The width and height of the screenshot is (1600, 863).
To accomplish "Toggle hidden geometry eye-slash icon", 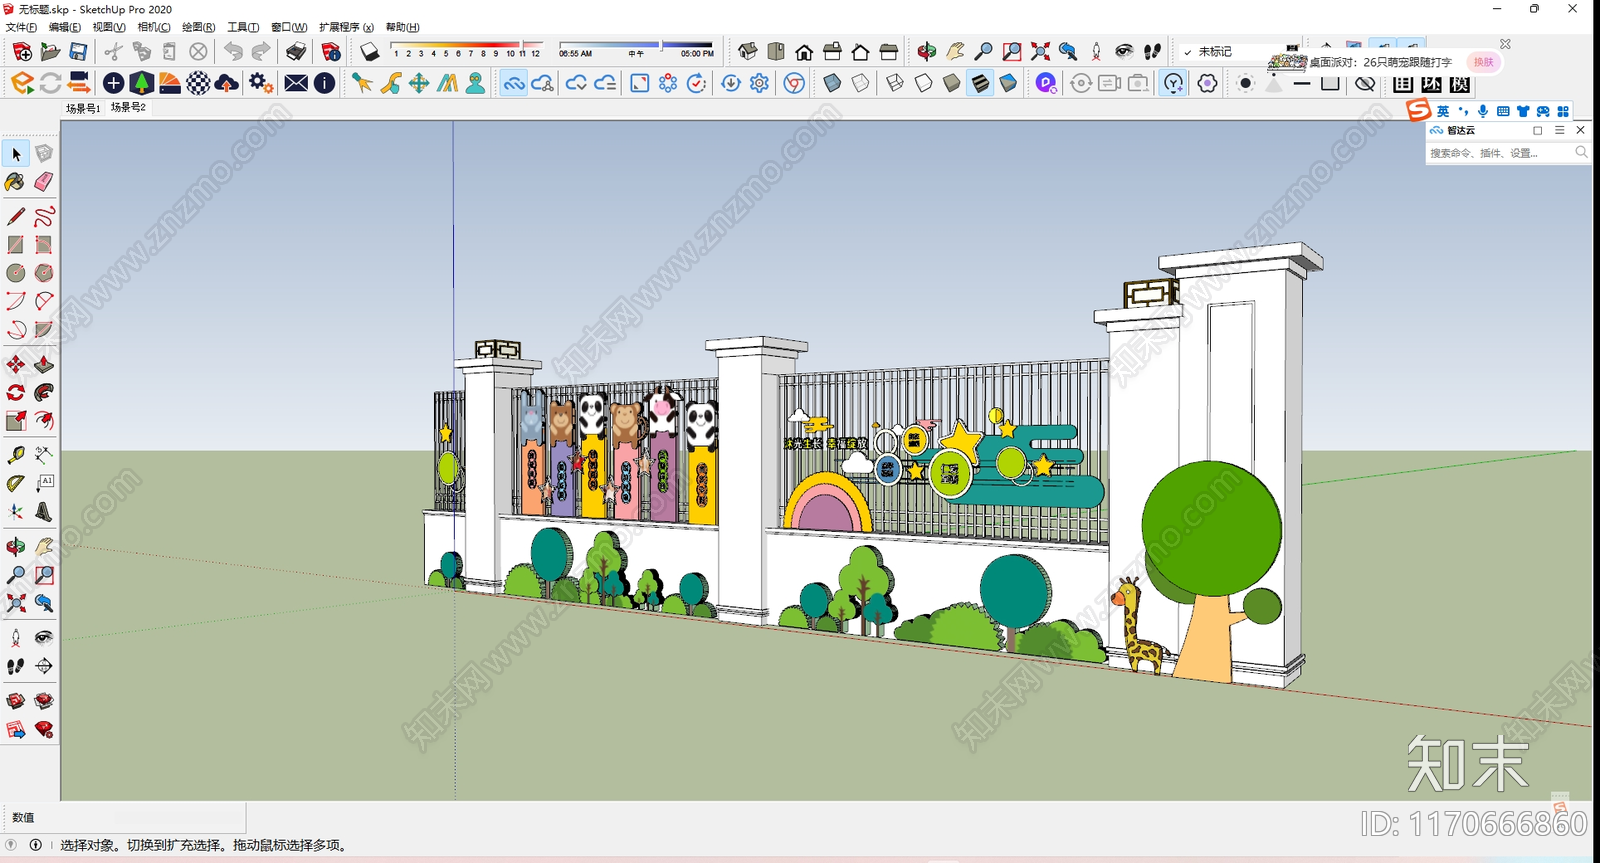I will pyautogui.click(x=1365, y=84).
